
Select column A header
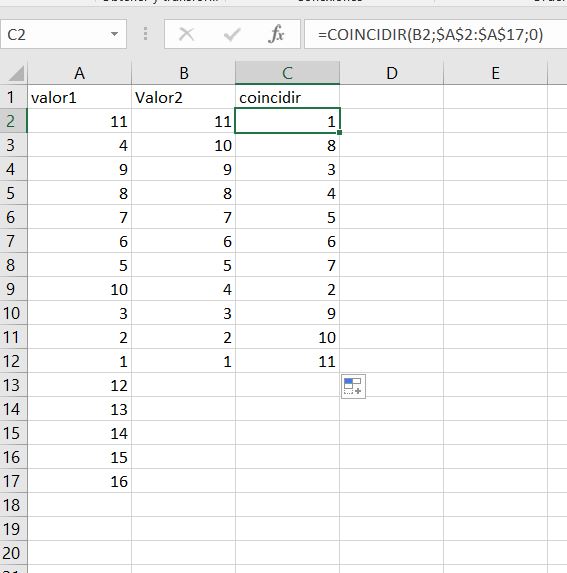pos(80,73)
